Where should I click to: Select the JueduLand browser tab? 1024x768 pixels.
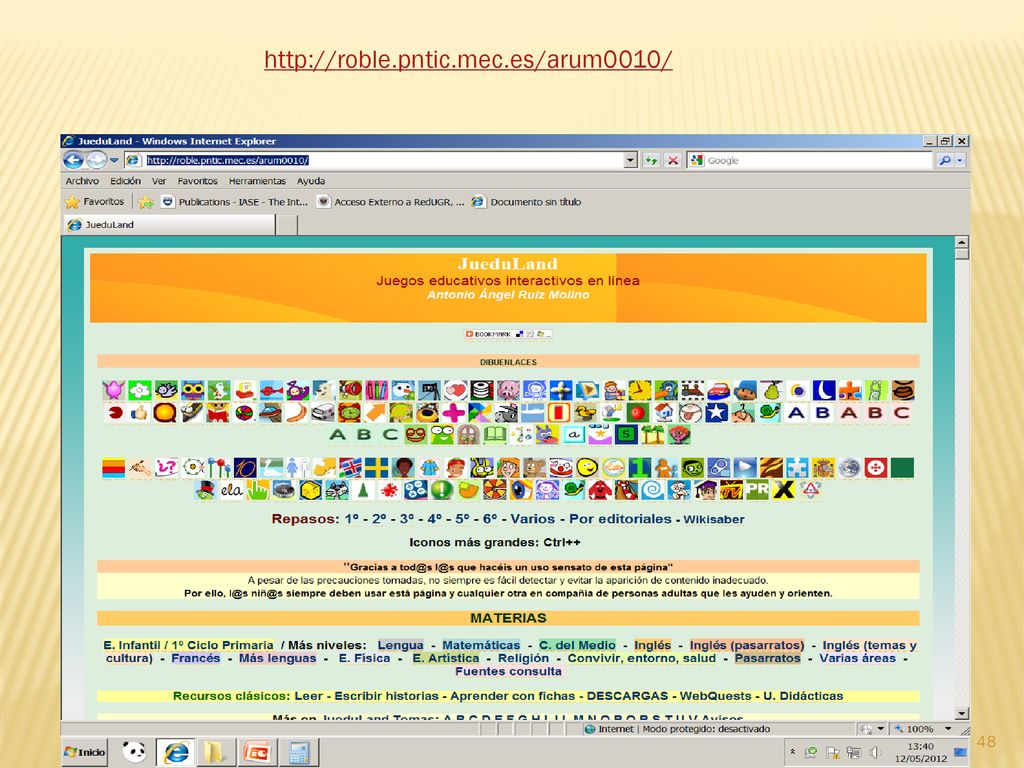point(169,225)
